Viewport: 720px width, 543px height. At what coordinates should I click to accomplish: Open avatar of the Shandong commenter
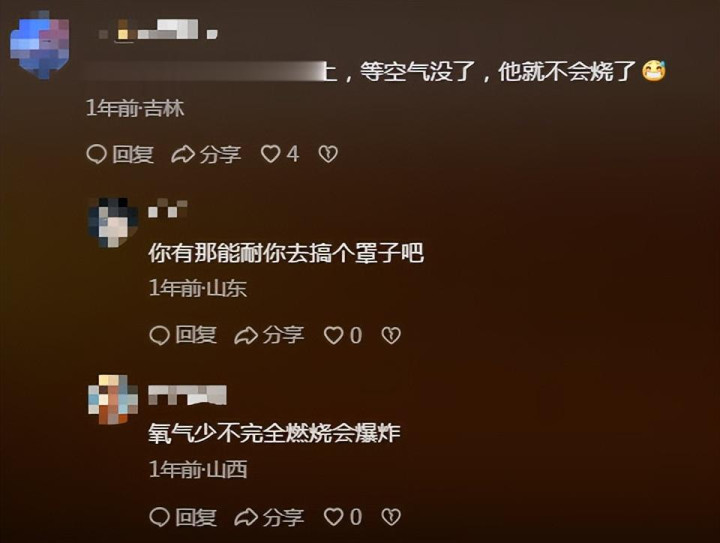(113, 223)
